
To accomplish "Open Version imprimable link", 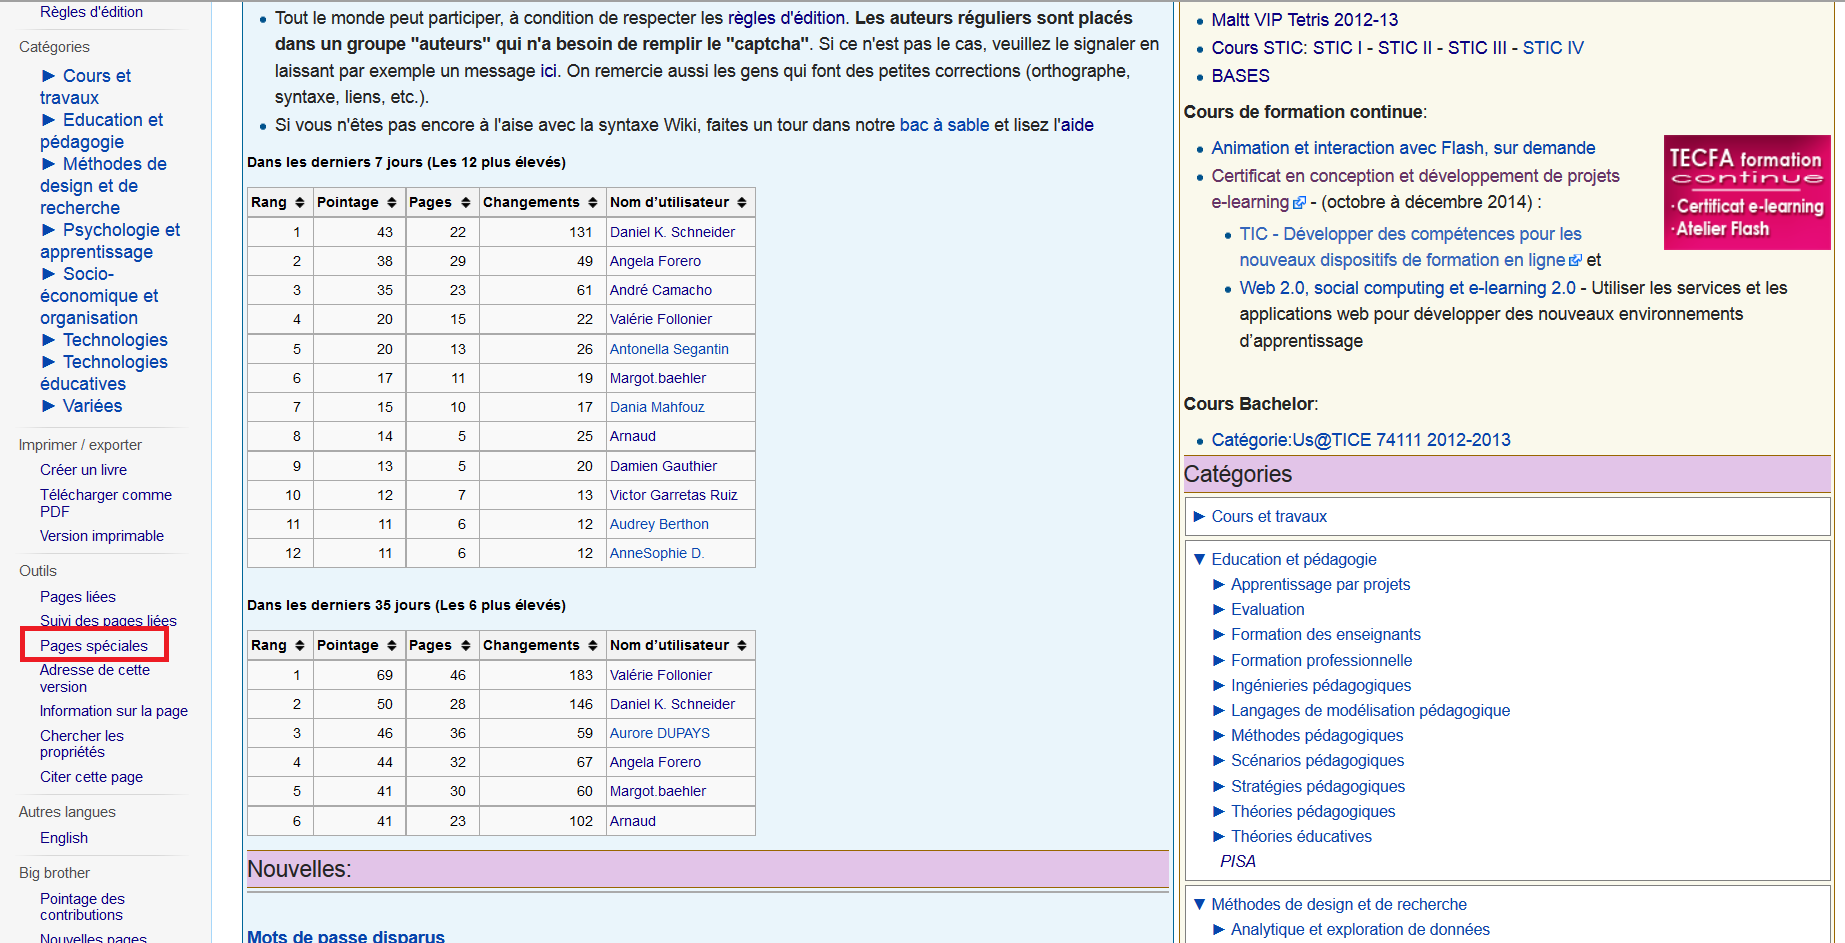I will point(102,536).
